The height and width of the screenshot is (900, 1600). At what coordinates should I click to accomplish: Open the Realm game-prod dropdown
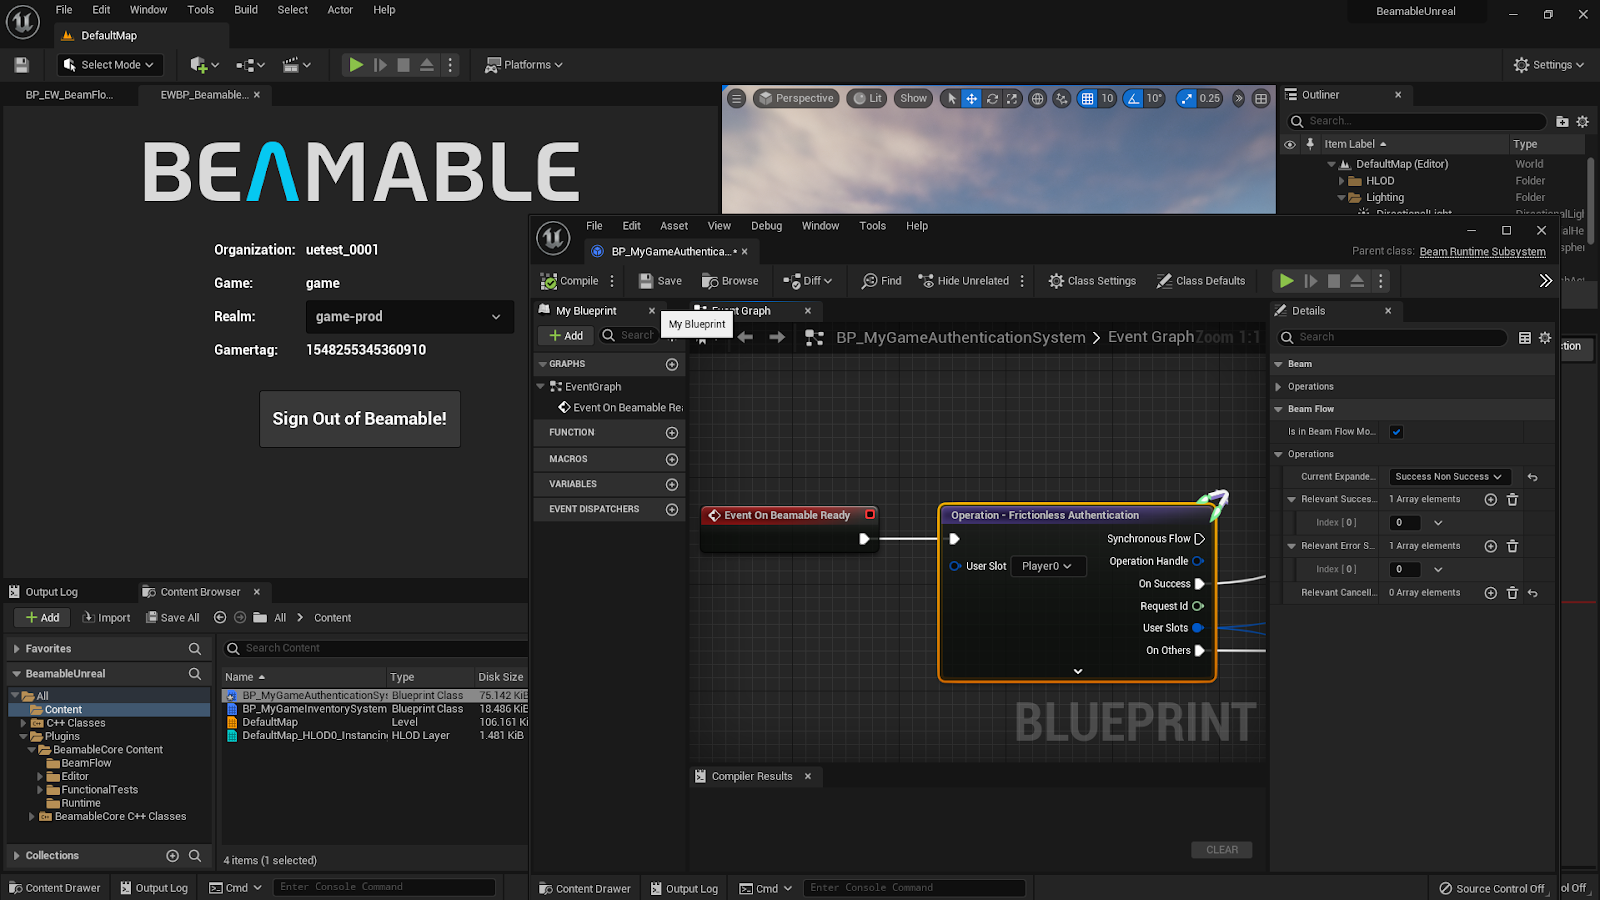pos(409,317)
